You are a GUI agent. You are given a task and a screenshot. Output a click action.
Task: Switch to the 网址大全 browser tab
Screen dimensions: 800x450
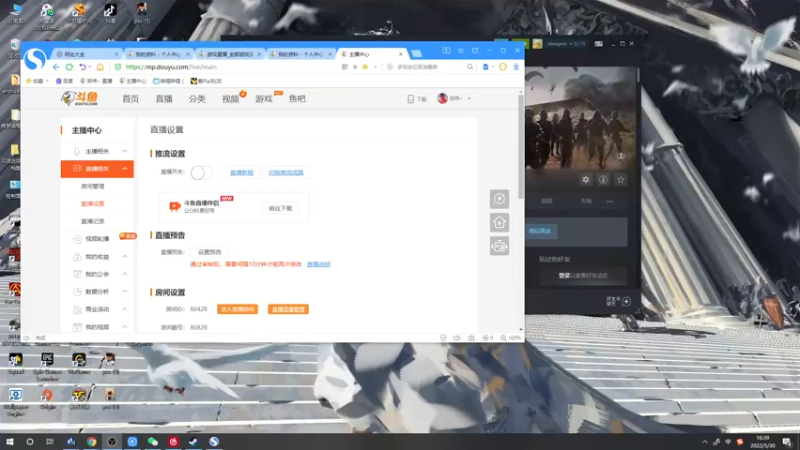88,54
